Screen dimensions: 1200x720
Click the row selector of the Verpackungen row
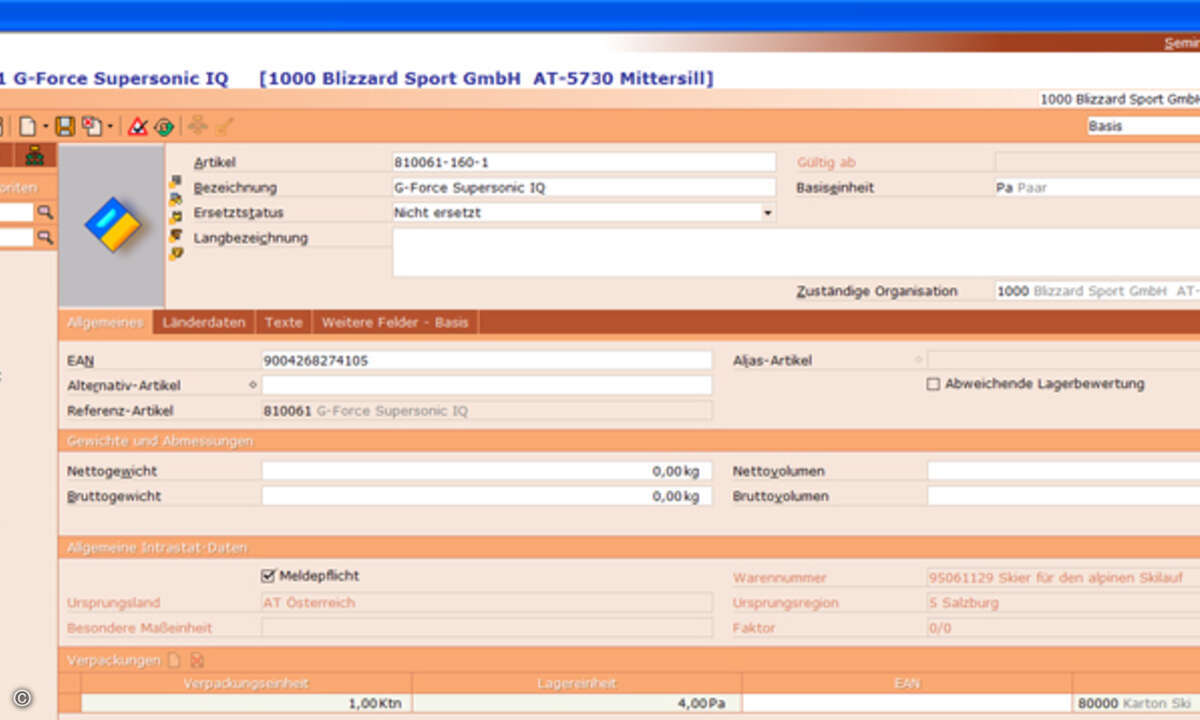69,703
